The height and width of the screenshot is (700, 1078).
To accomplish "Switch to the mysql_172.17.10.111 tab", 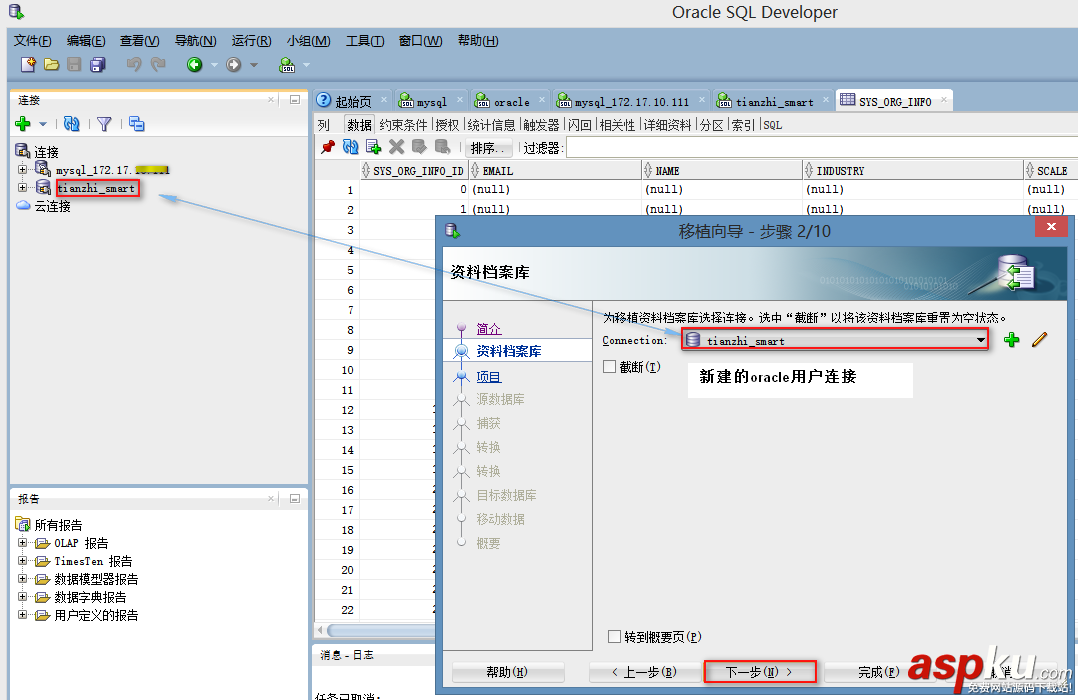I will coord(631,102).
